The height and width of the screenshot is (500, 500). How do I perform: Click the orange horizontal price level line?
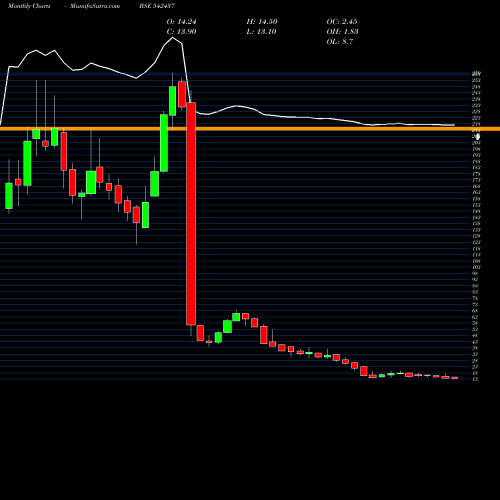(x=250, y=129)
